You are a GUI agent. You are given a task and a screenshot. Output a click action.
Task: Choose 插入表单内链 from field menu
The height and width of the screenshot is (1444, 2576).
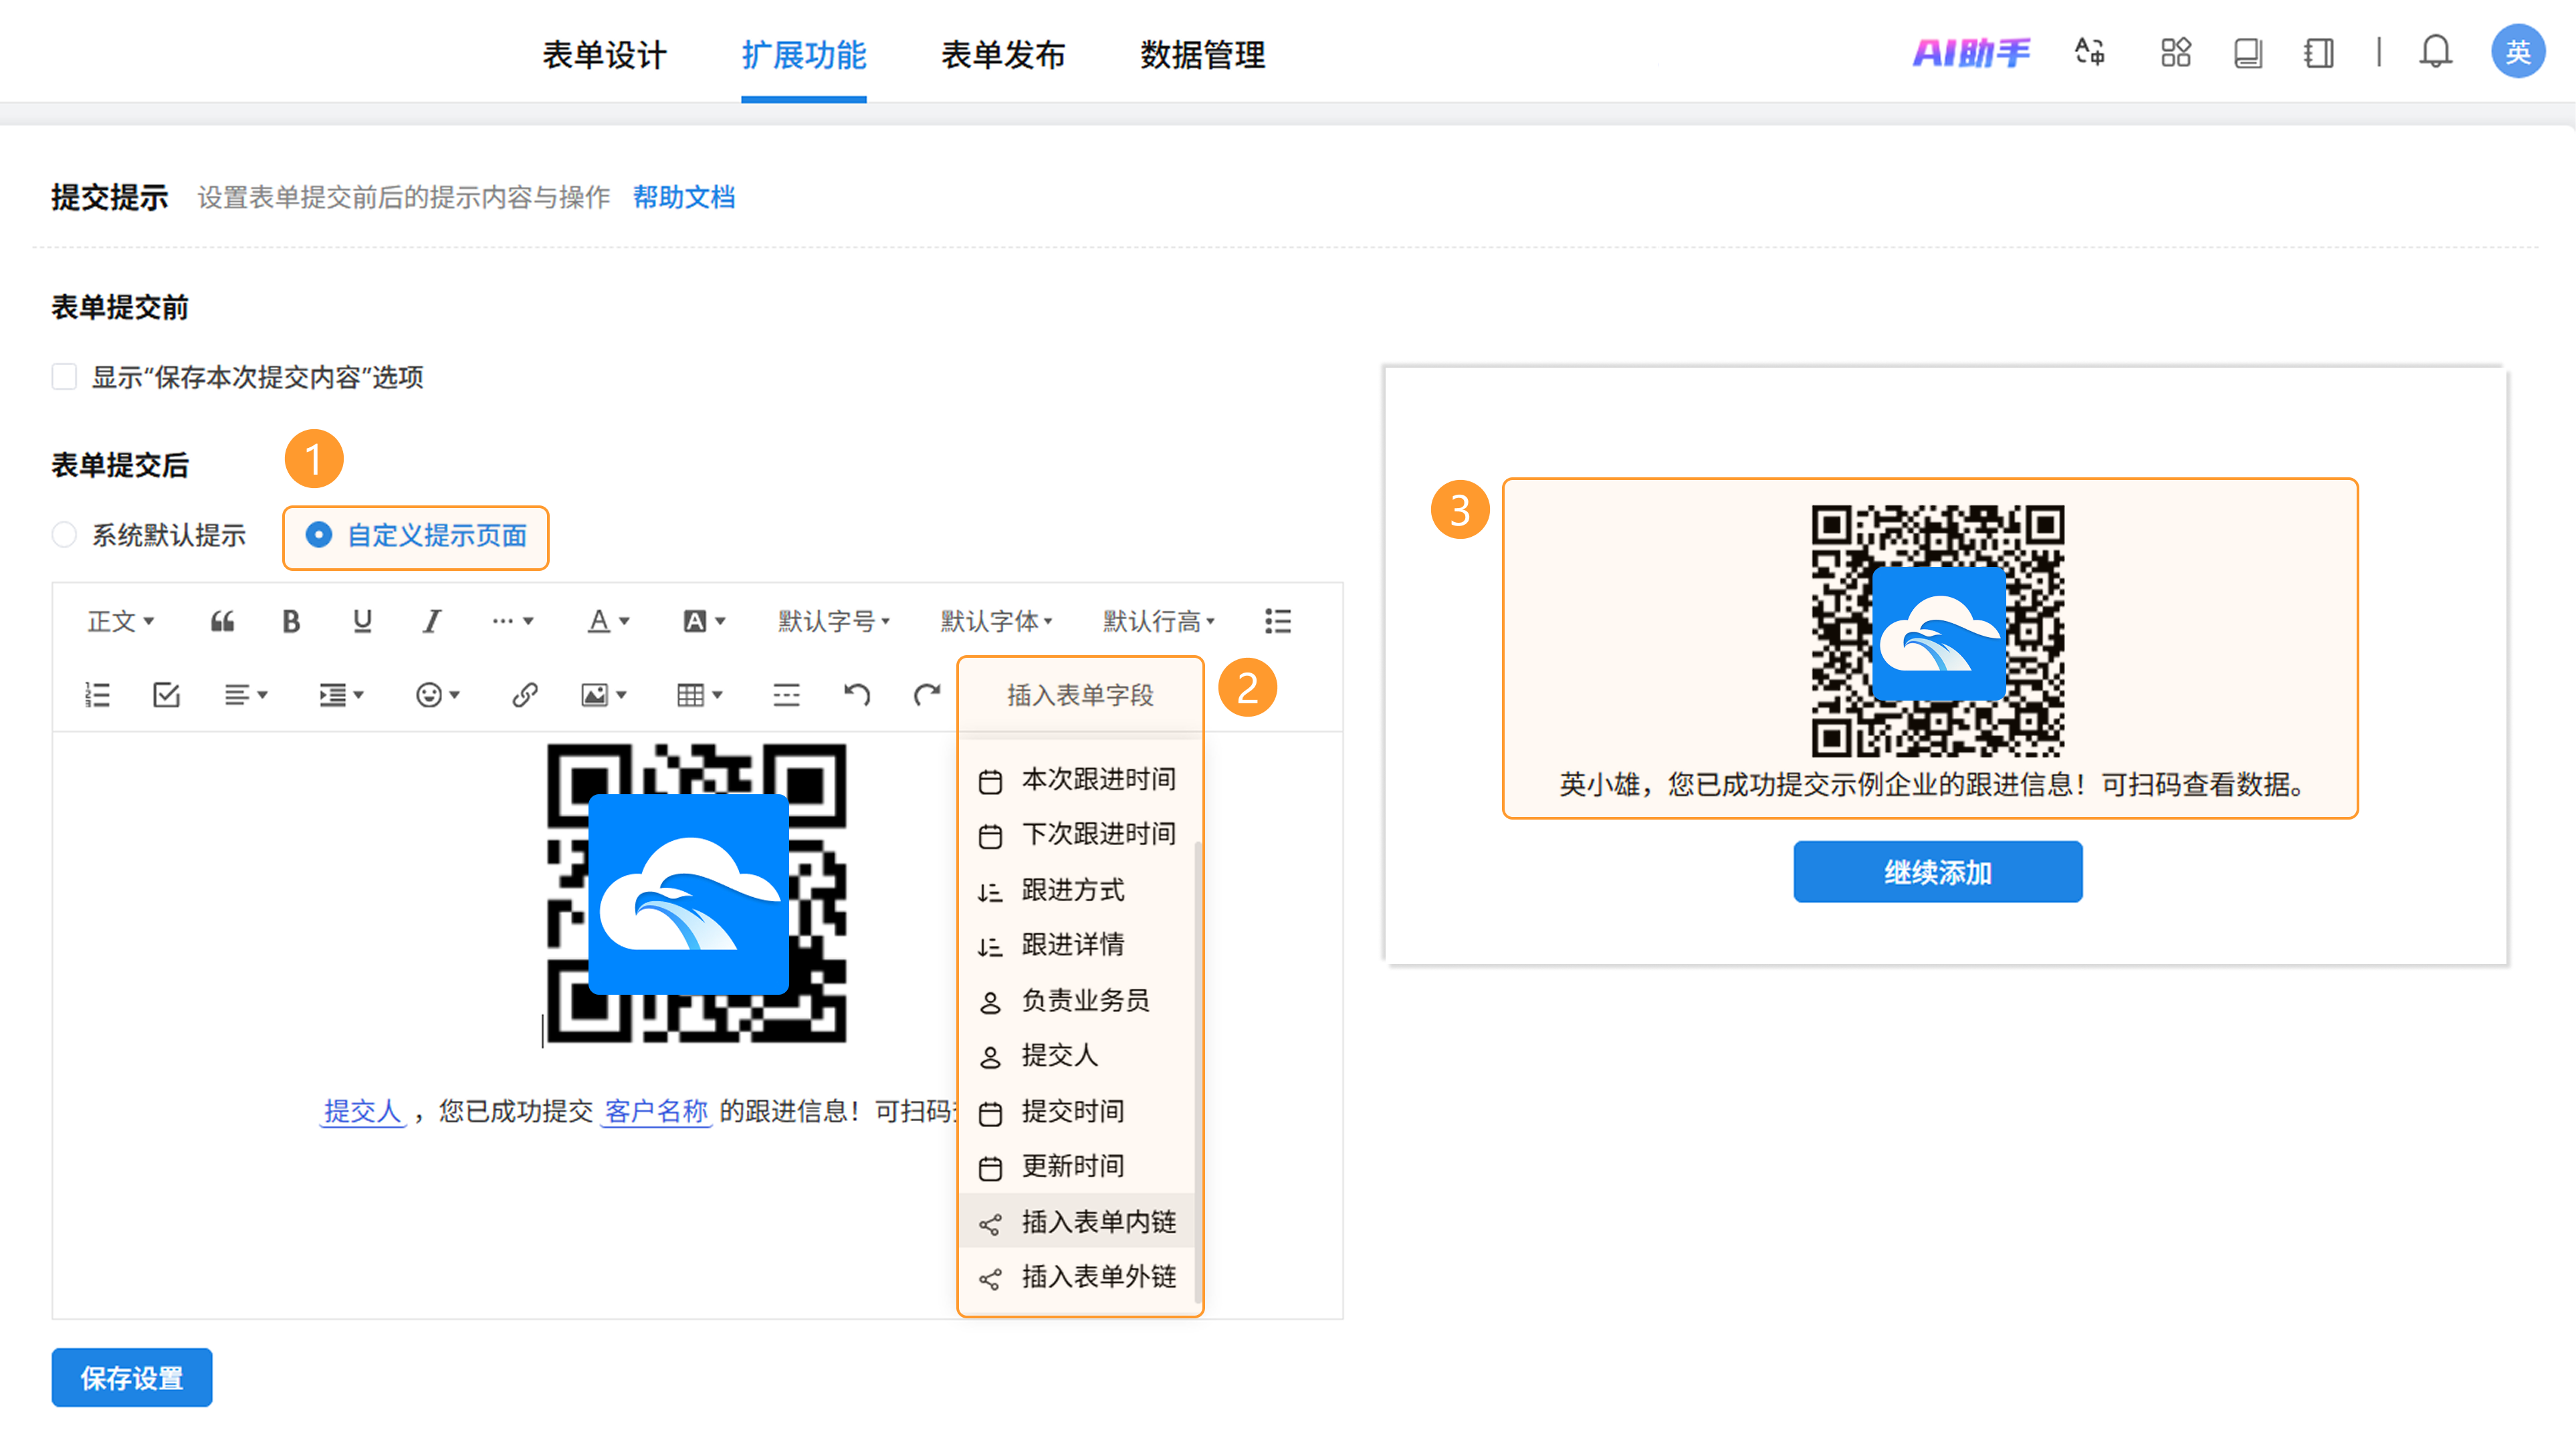pyautogui.click(x=1097, y=1221)
